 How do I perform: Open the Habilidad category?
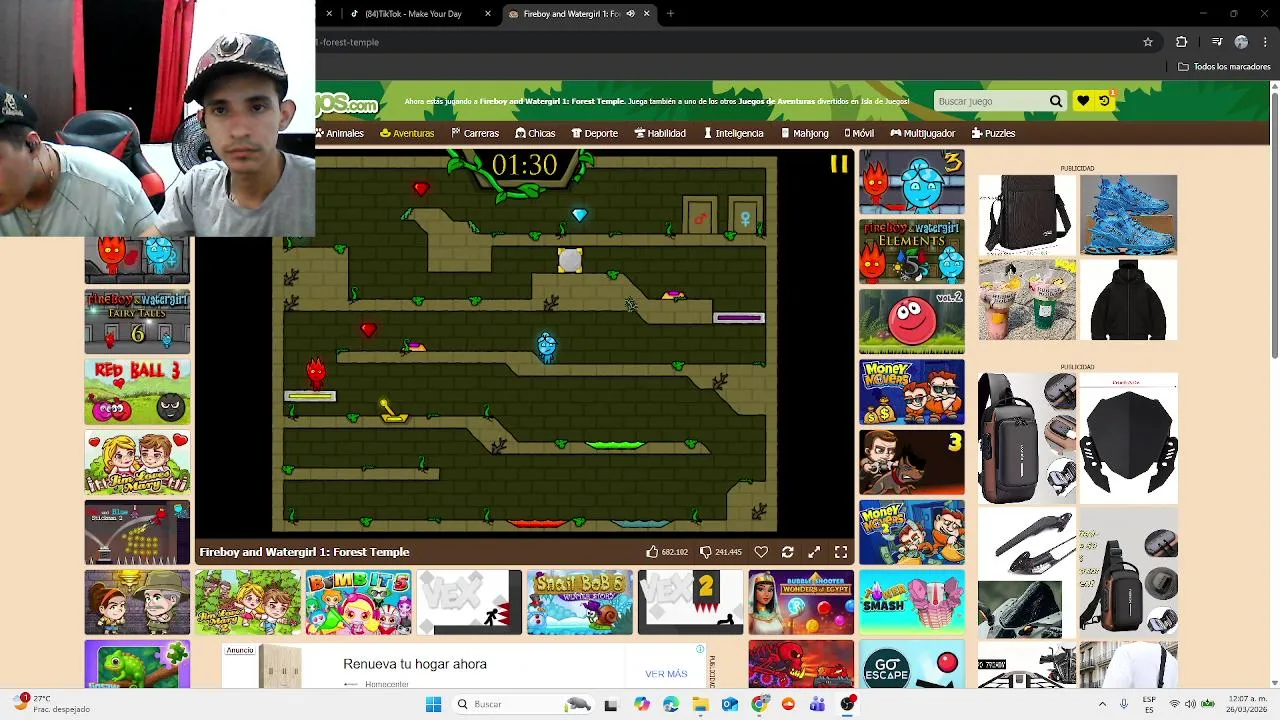pyautogui.click(x=660, y=133)
